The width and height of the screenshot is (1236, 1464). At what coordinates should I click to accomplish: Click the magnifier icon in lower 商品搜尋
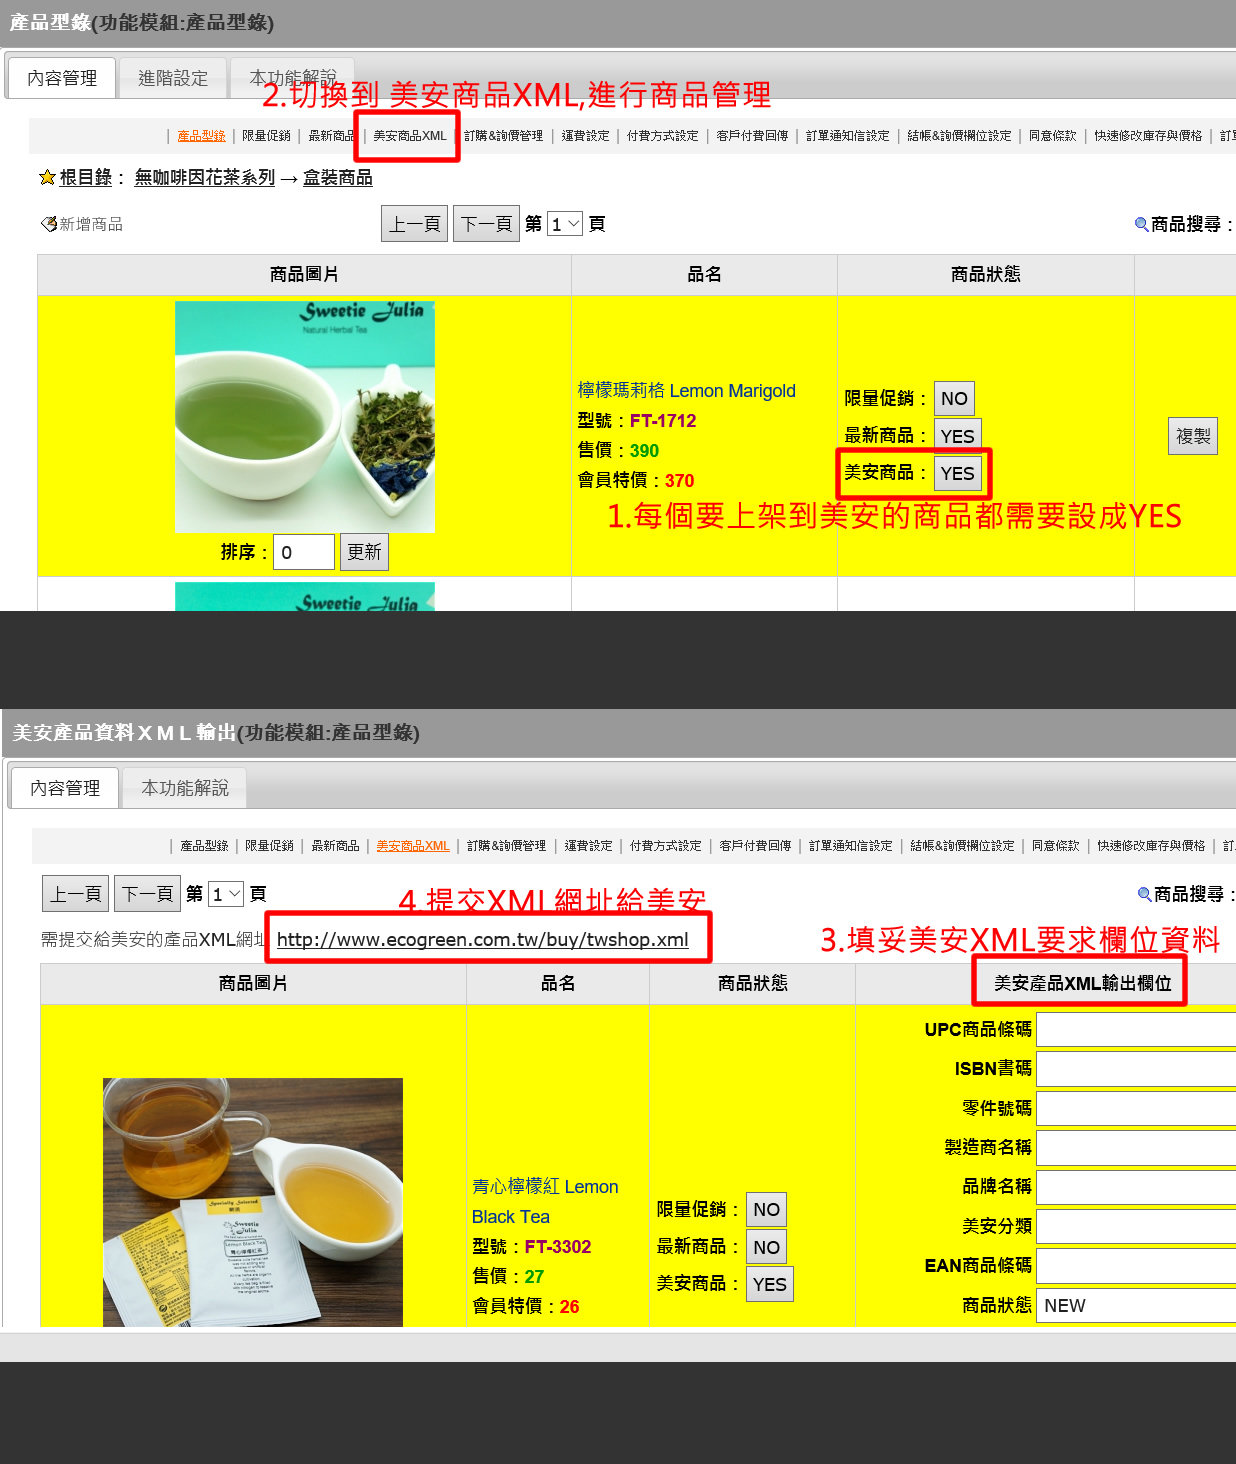1144,894
